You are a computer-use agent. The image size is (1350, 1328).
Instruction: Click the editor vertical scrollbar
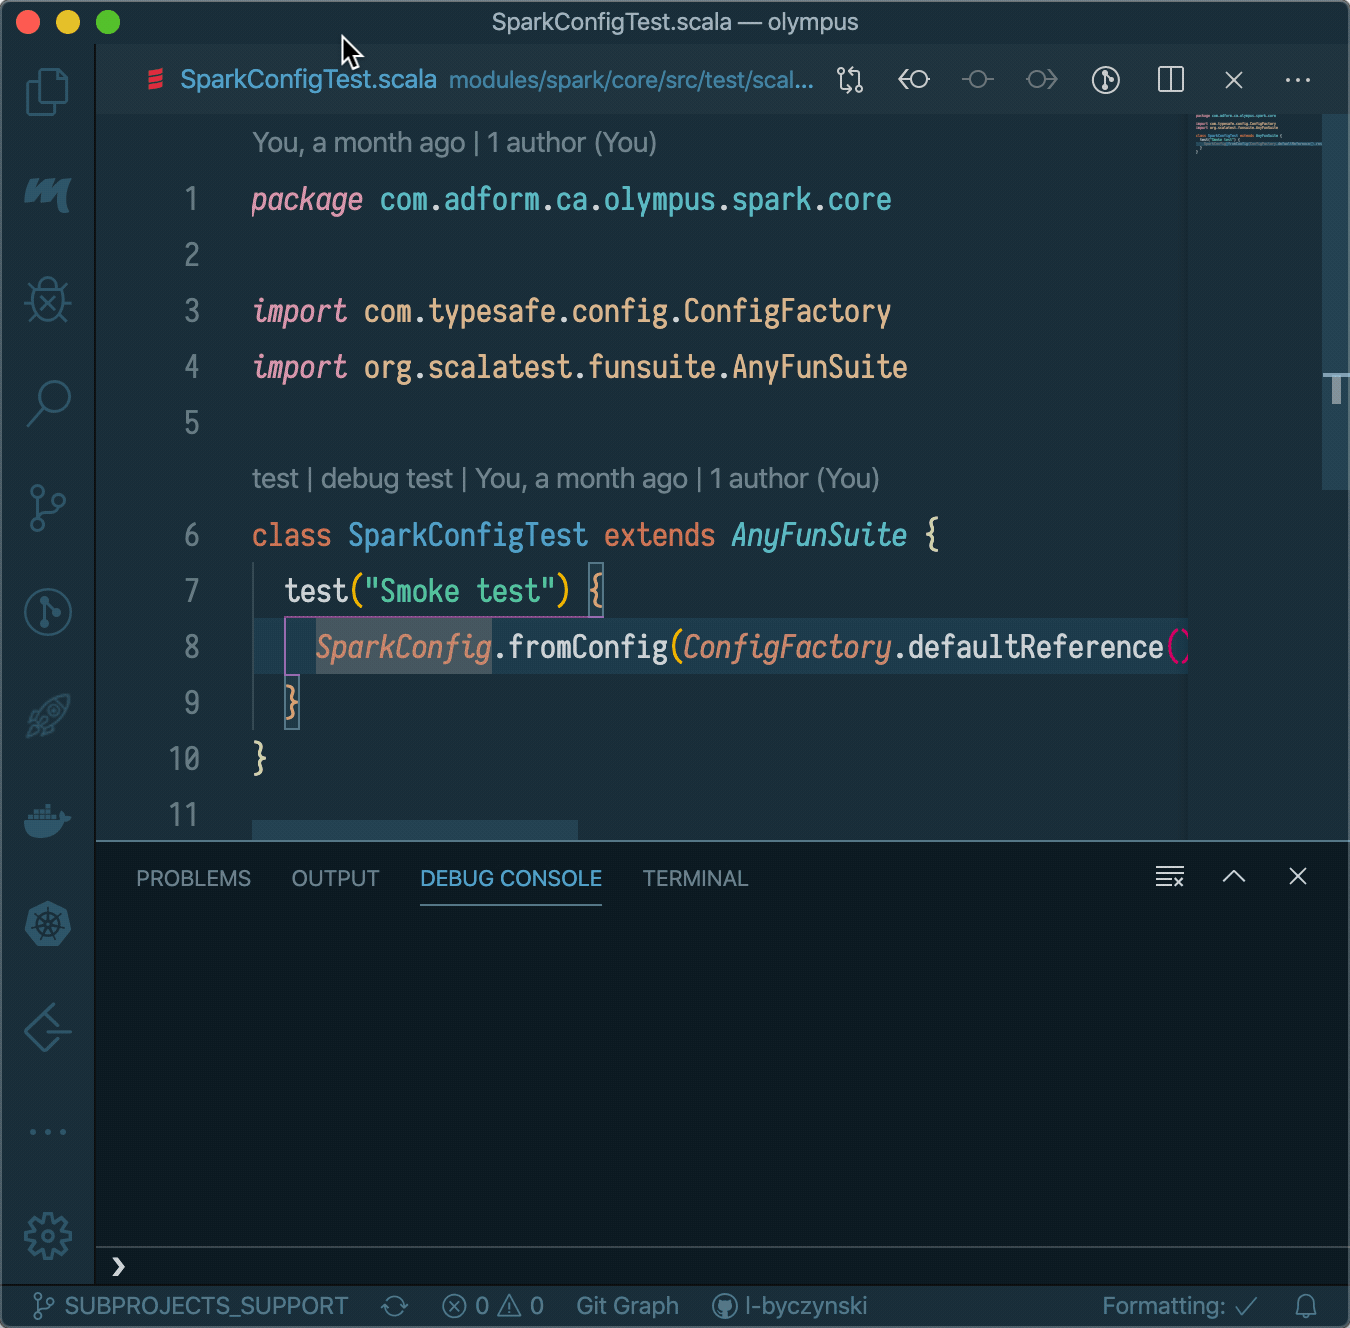(x=1336, y=302)
